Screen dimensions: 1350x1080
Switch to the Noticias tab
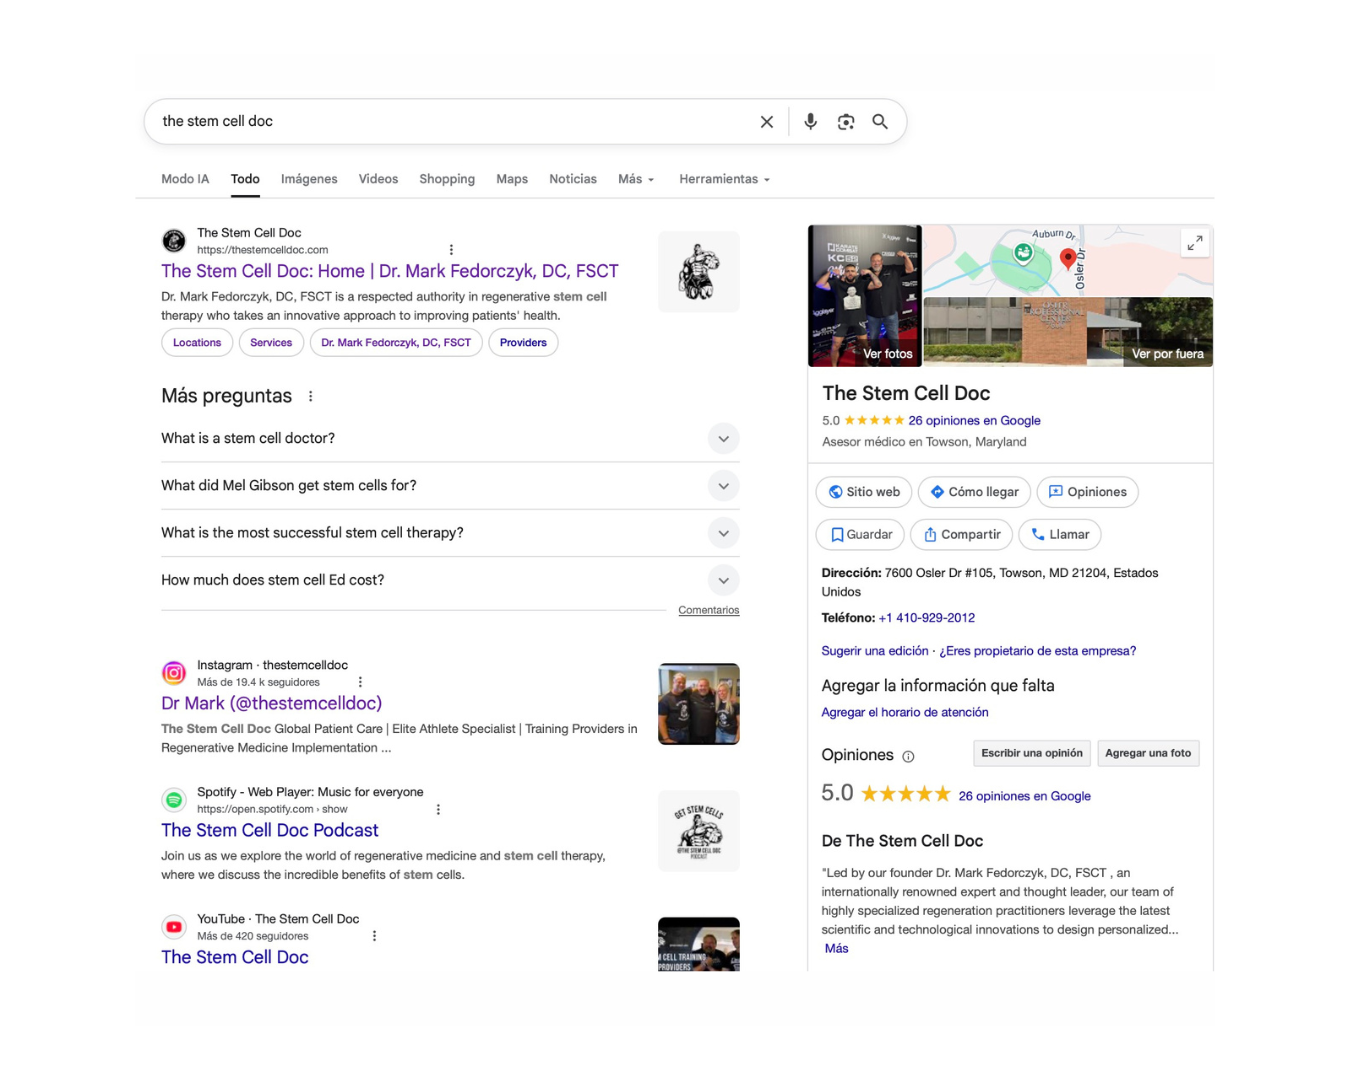(572, 179)
